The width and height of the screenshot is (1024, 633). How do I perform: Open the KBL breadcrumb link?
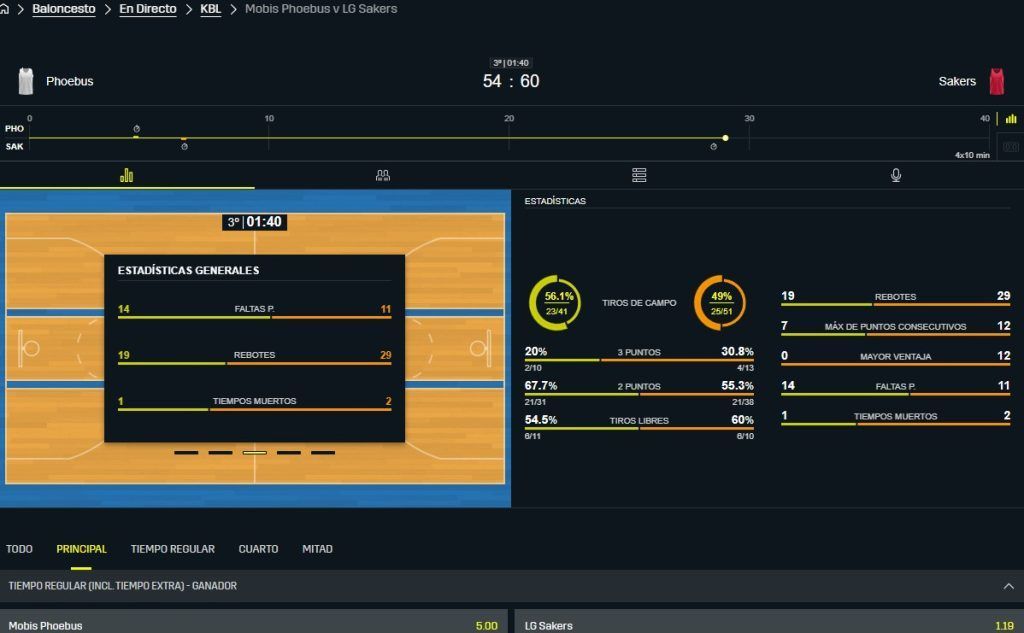pyautogui.click(x=210, y=9)
